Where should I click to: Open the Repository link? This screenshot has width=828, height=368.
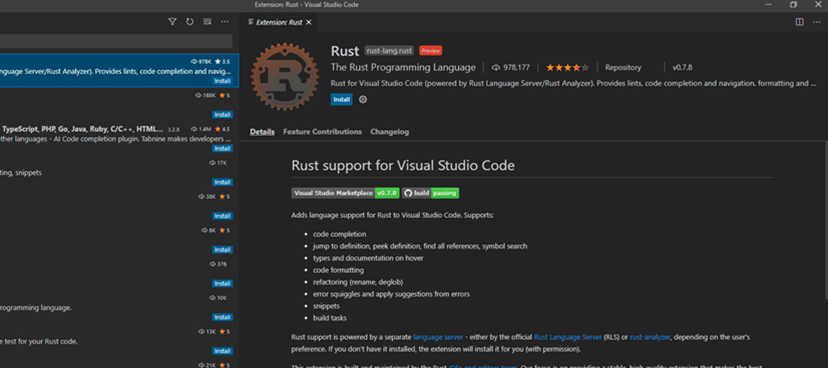[x=623, y=68]
